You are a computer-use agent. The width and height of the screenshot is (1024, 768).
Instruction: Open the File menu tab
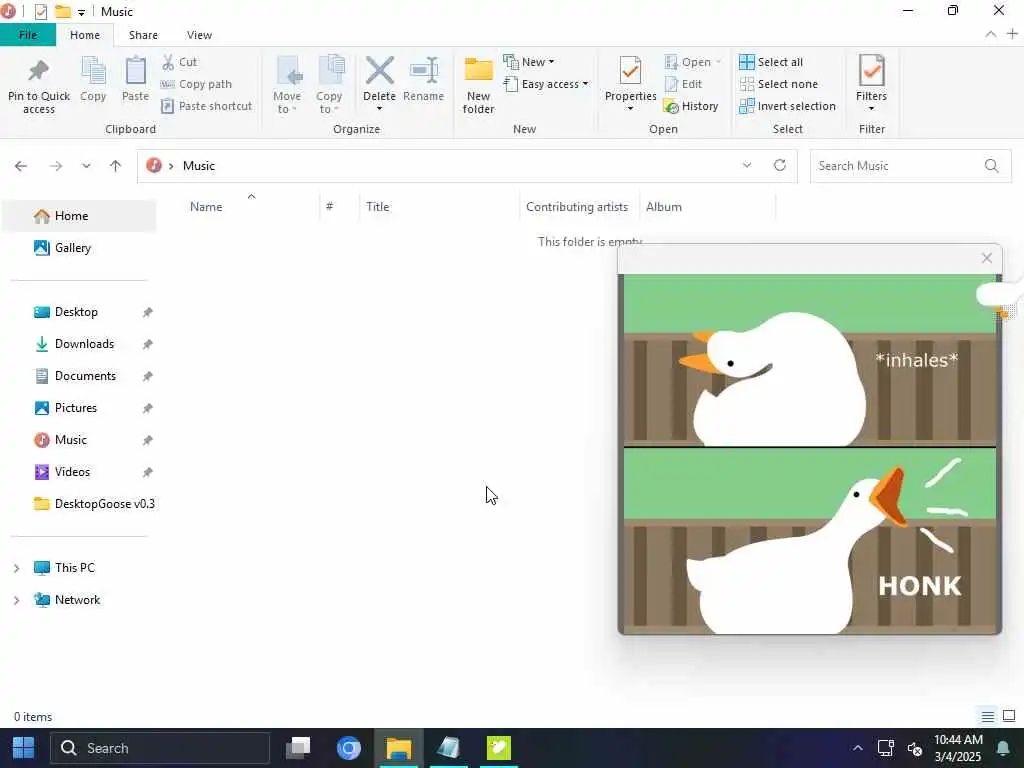click(x=28, y=35)
